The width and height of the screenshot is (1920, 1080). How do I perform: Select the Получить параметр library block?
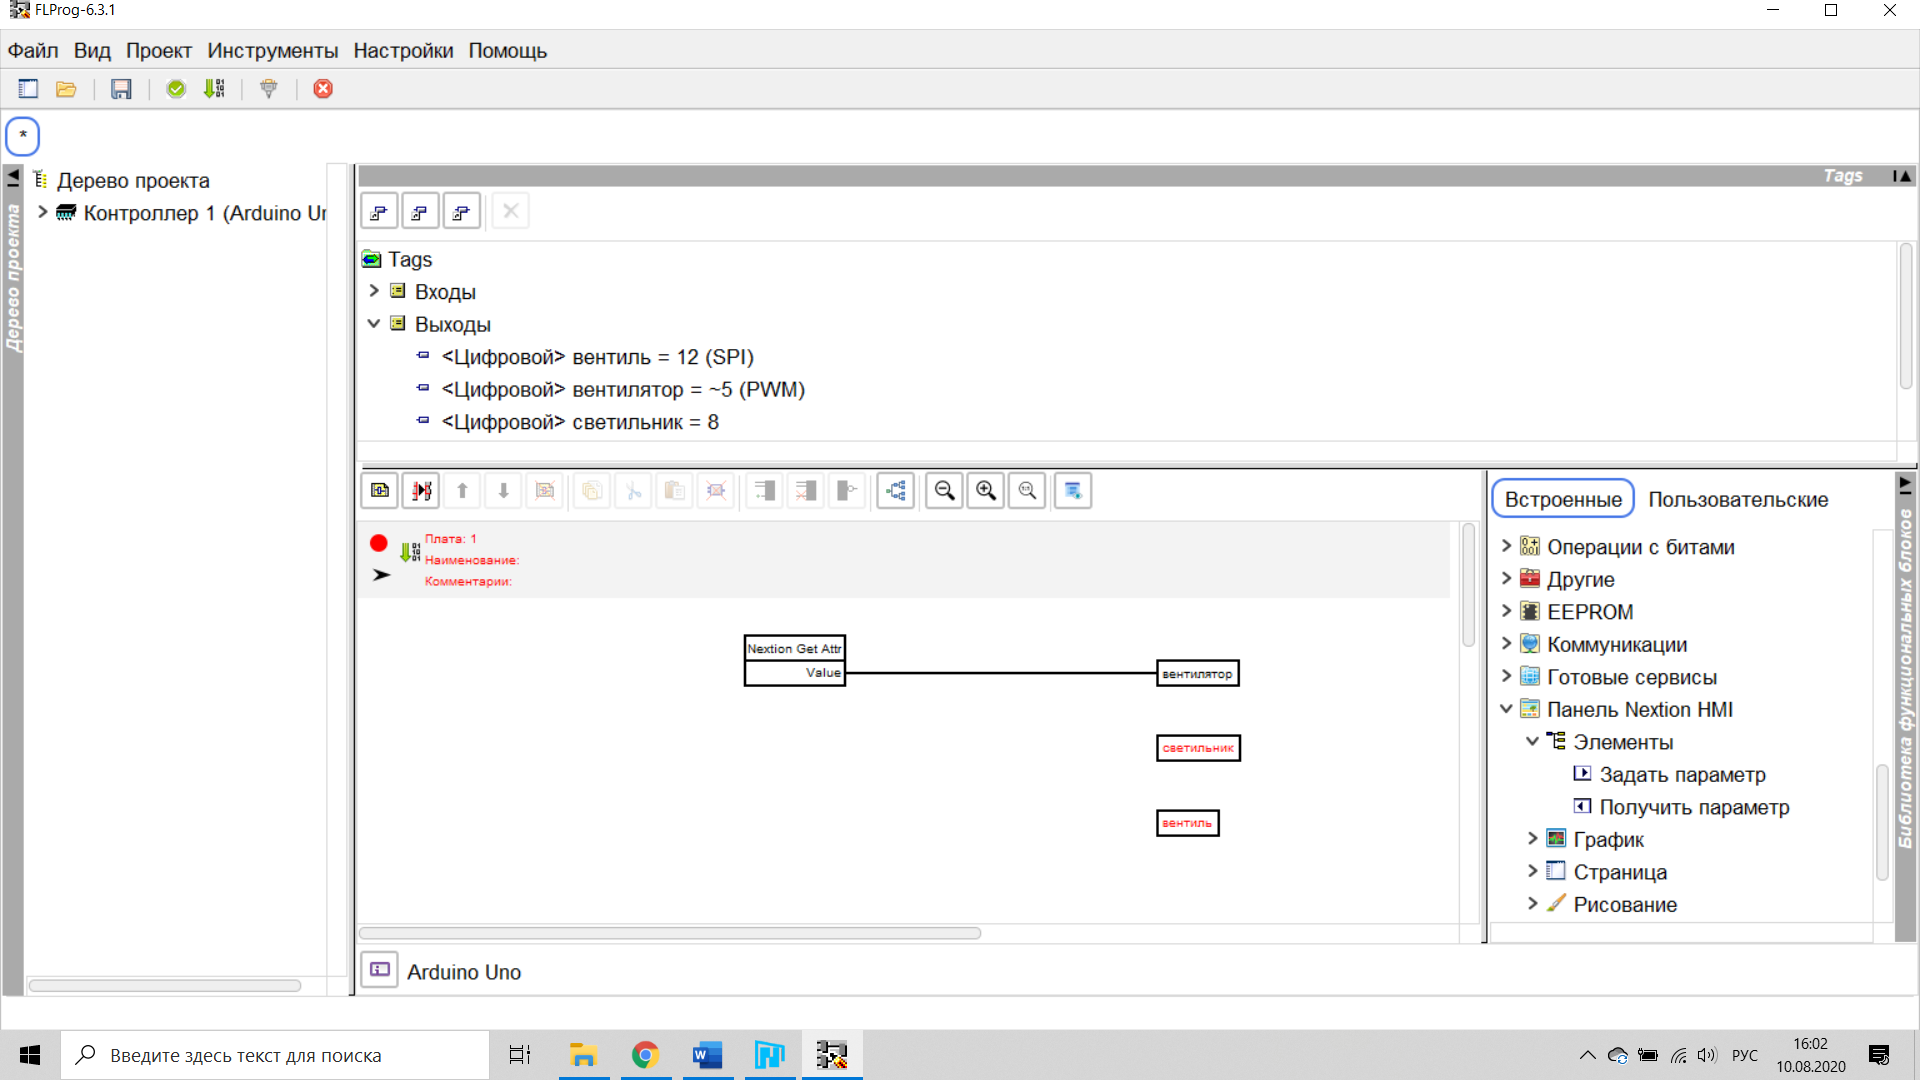1693,807
